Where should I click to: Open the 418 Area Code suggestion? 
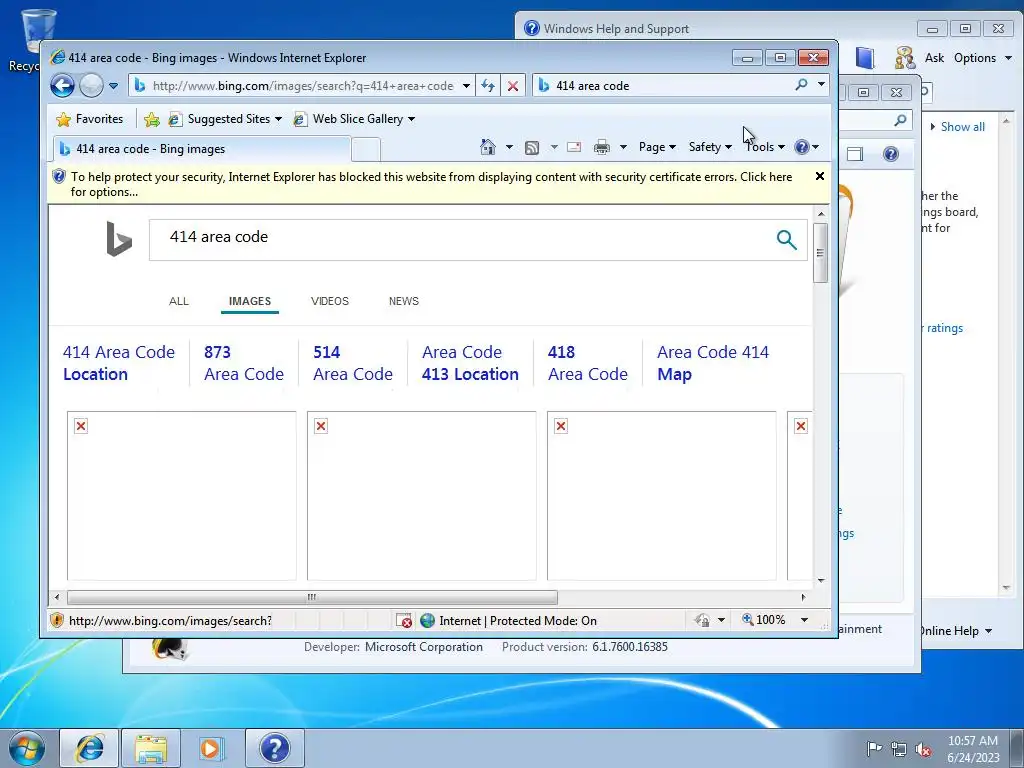pyautogui.click(x=588, y=363)
